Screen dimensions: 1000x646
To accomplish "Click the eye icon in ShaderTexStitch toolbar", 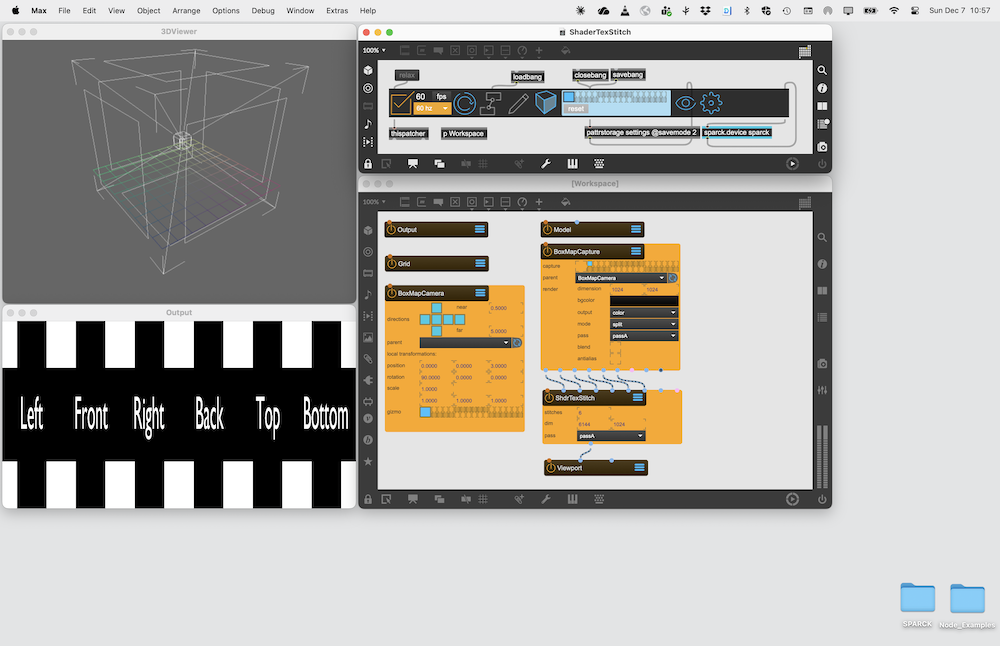I will pos(685,103).
